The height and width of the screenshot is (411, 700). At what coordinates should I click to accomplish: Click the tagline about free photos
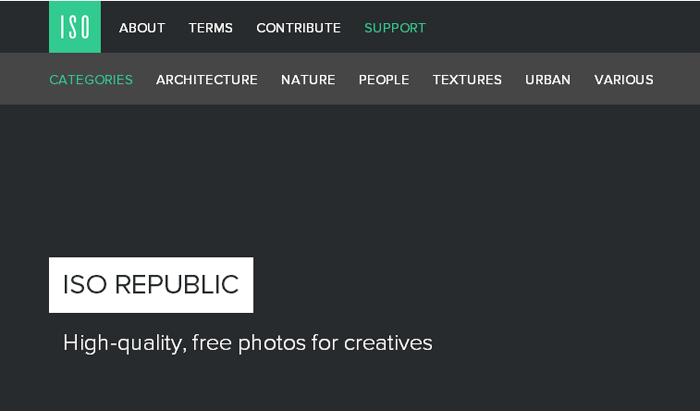click(x=247, y=343)
